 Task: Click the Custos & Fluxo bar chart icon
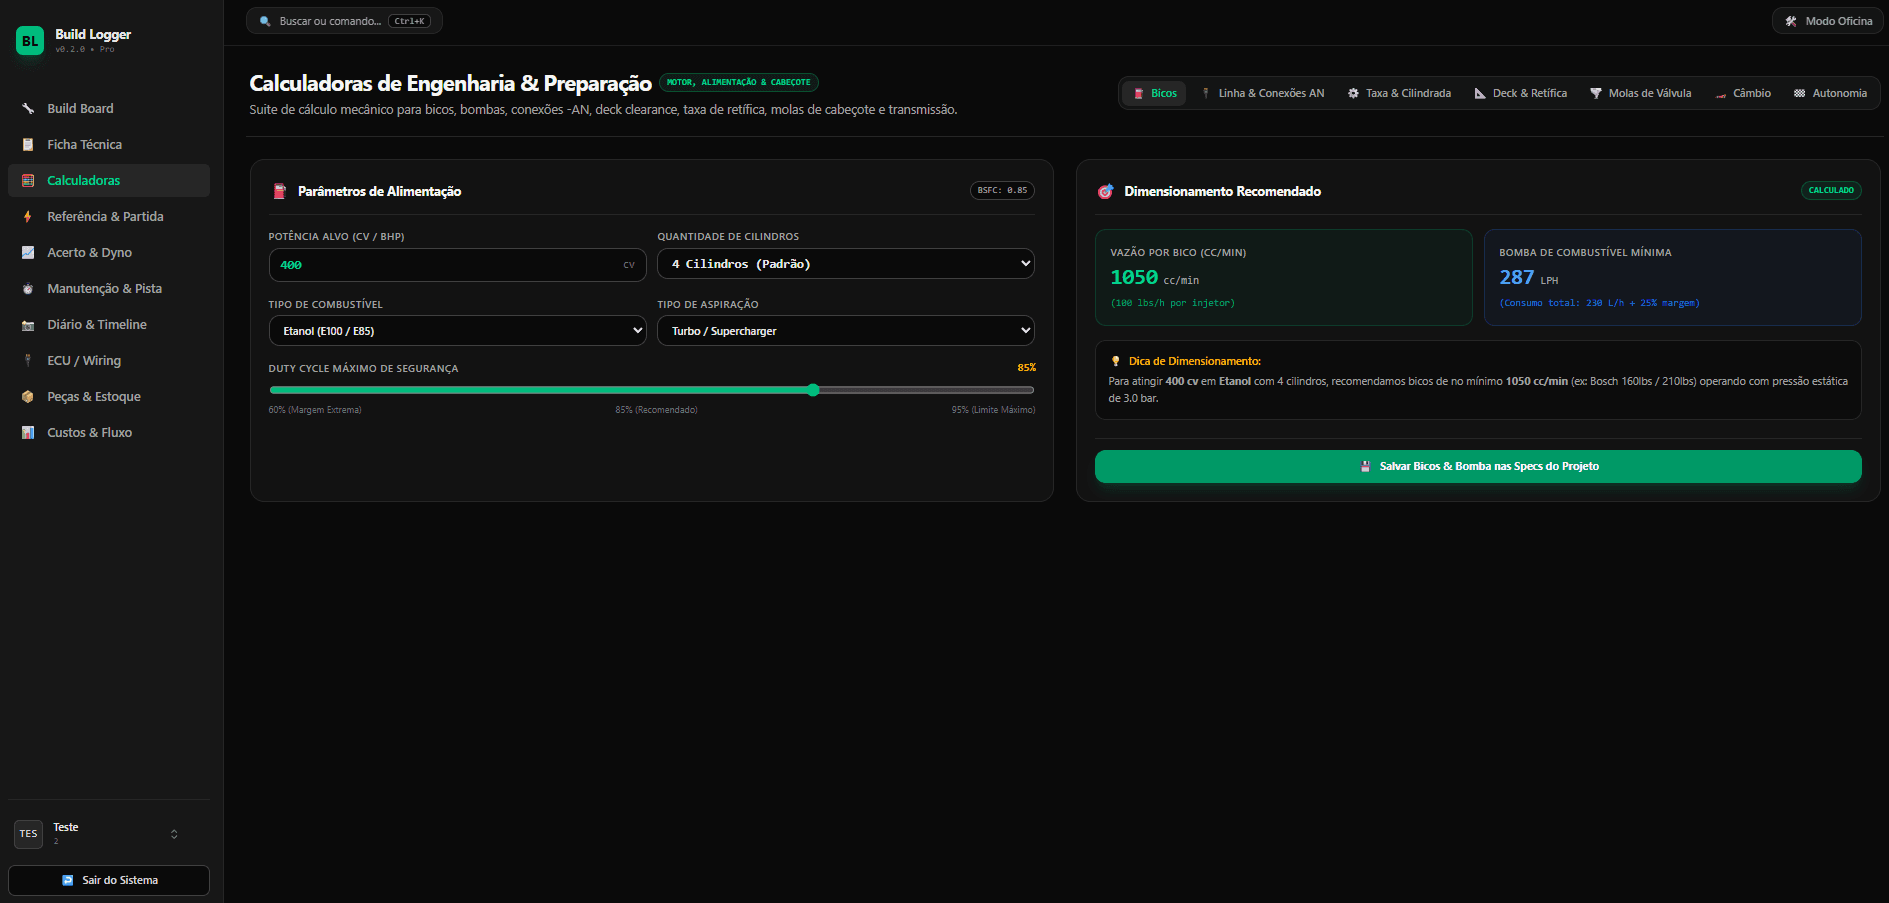coord(28,432)
